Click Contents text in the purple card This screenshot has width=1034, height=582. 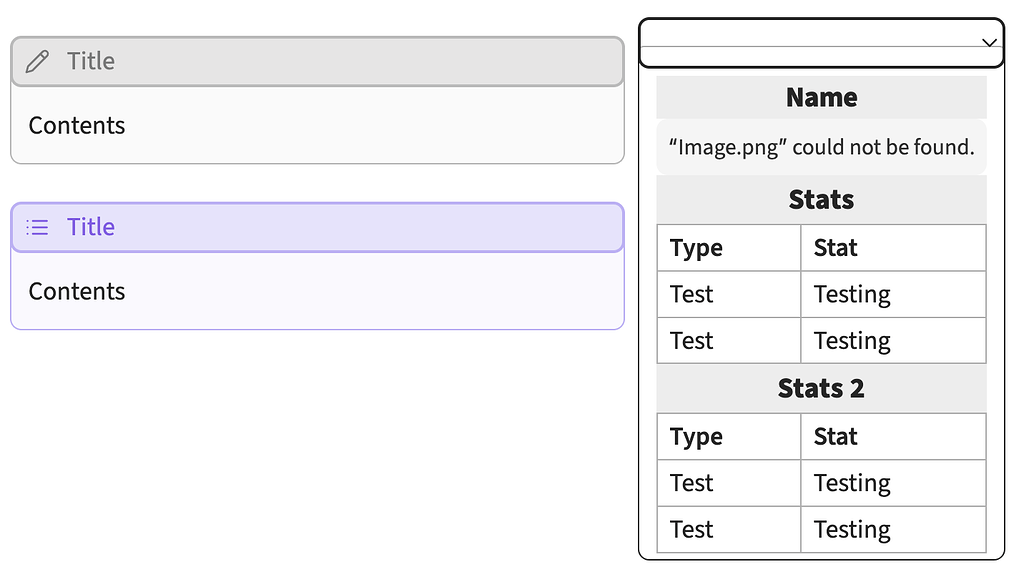76,291
